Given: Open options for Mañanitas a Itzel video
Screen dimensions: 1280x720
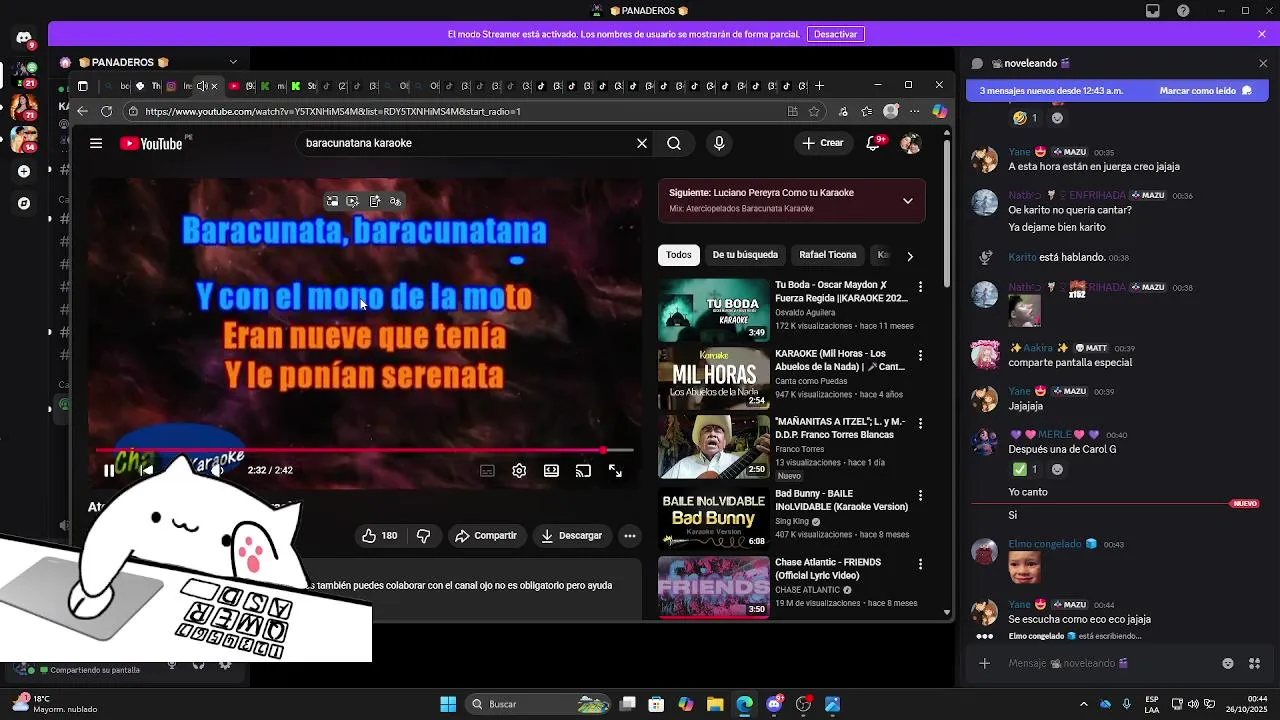Looking at the screenshot, I should click(x=920, y=424).
